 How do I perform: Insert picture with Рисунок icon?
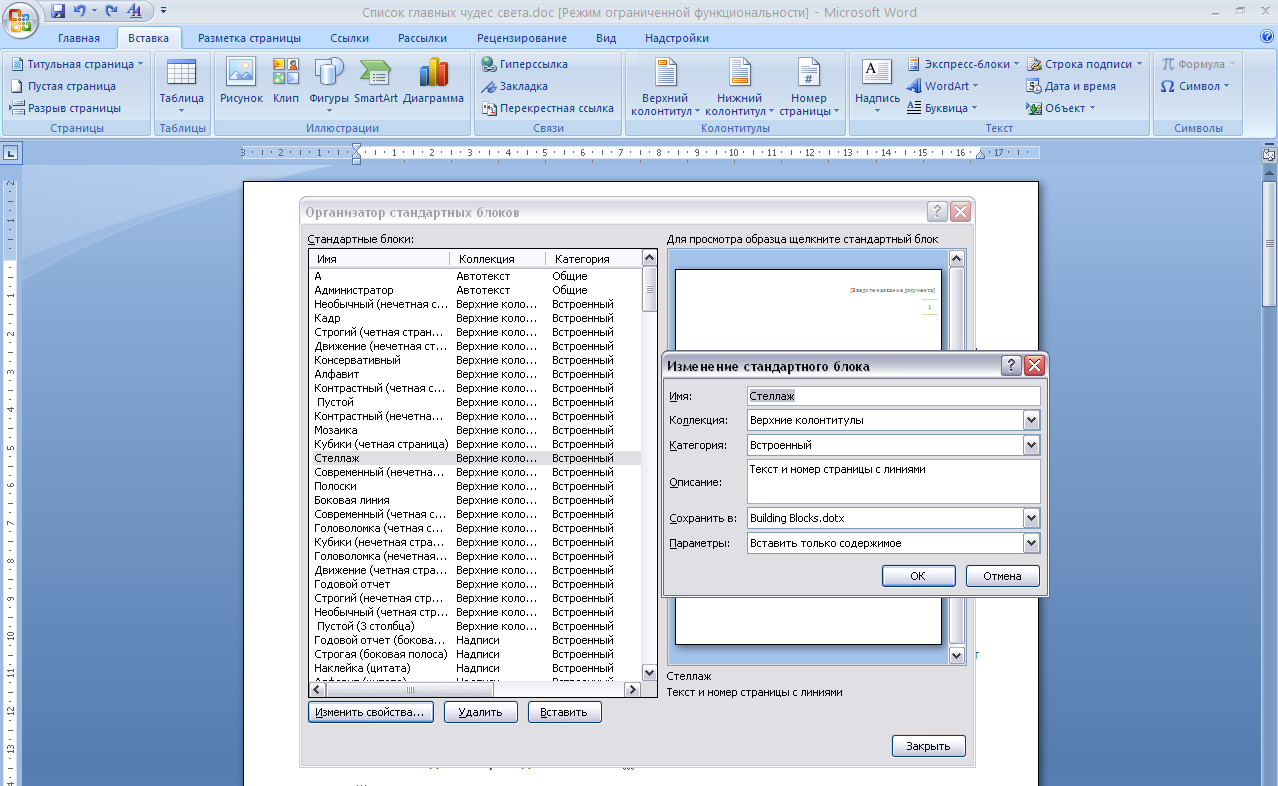(241, 81)
